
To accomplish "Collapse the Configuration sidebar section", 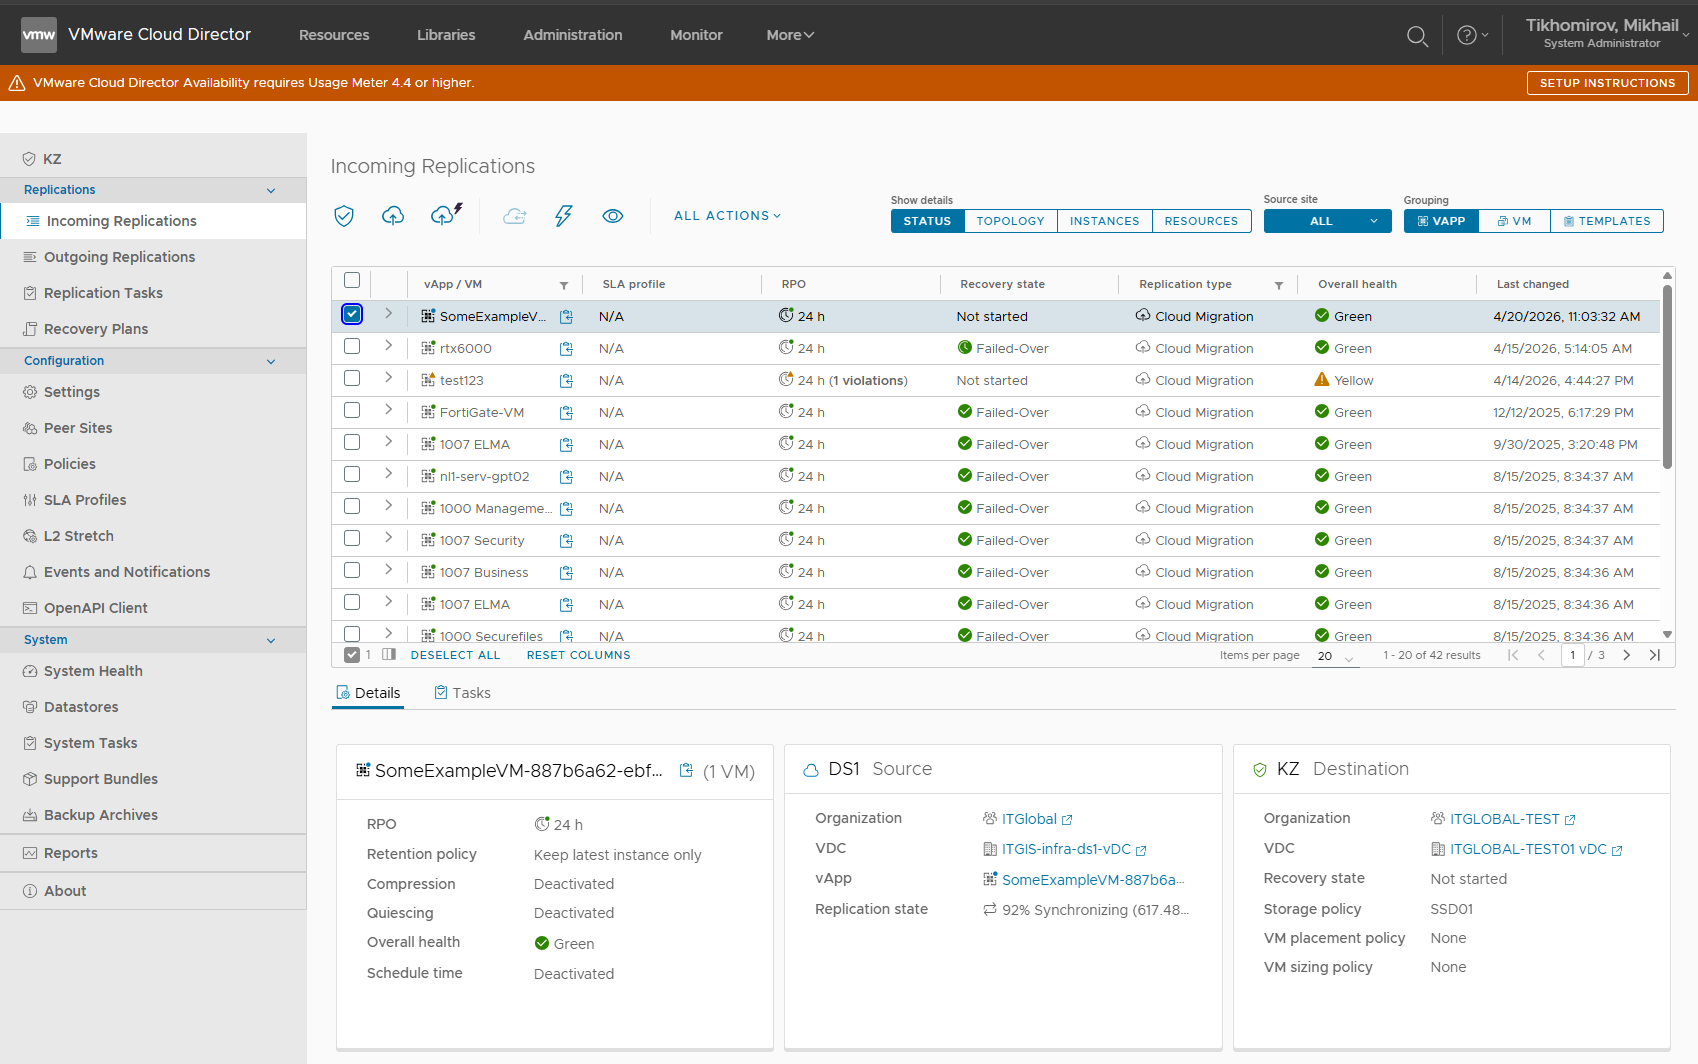I will point(271,362).
